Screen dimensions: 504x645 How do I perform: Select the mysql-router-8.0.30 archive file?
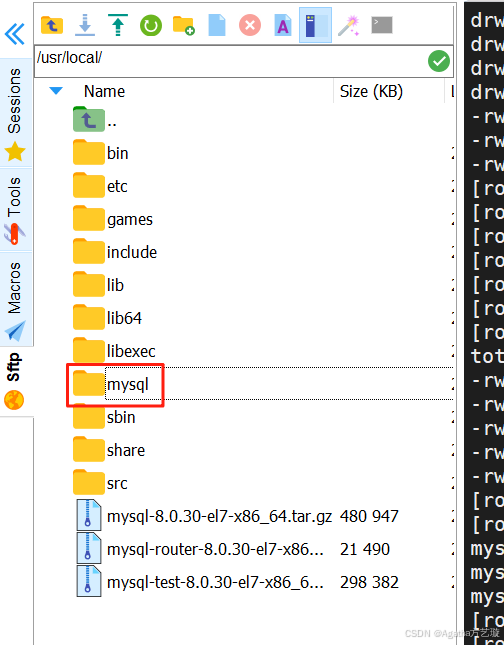[x=200, y=549]
